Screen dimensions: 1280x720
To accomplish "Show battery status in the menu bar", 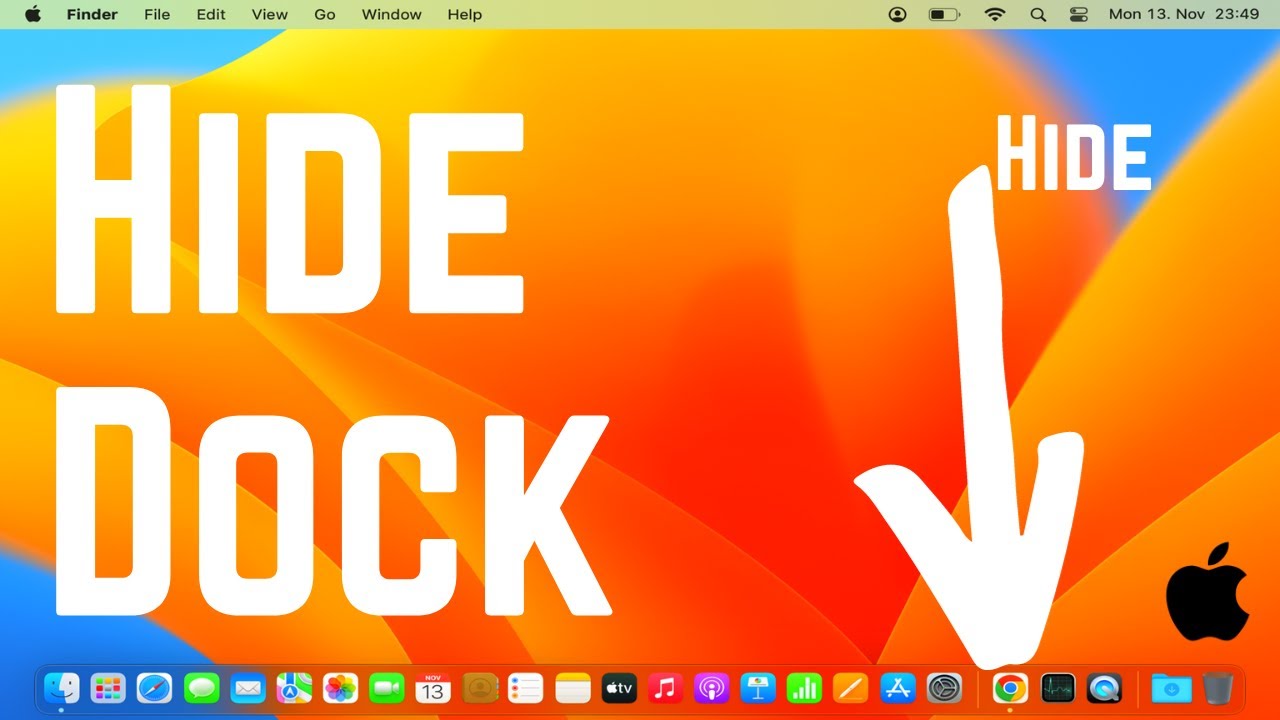I will [x=944, y=14].
